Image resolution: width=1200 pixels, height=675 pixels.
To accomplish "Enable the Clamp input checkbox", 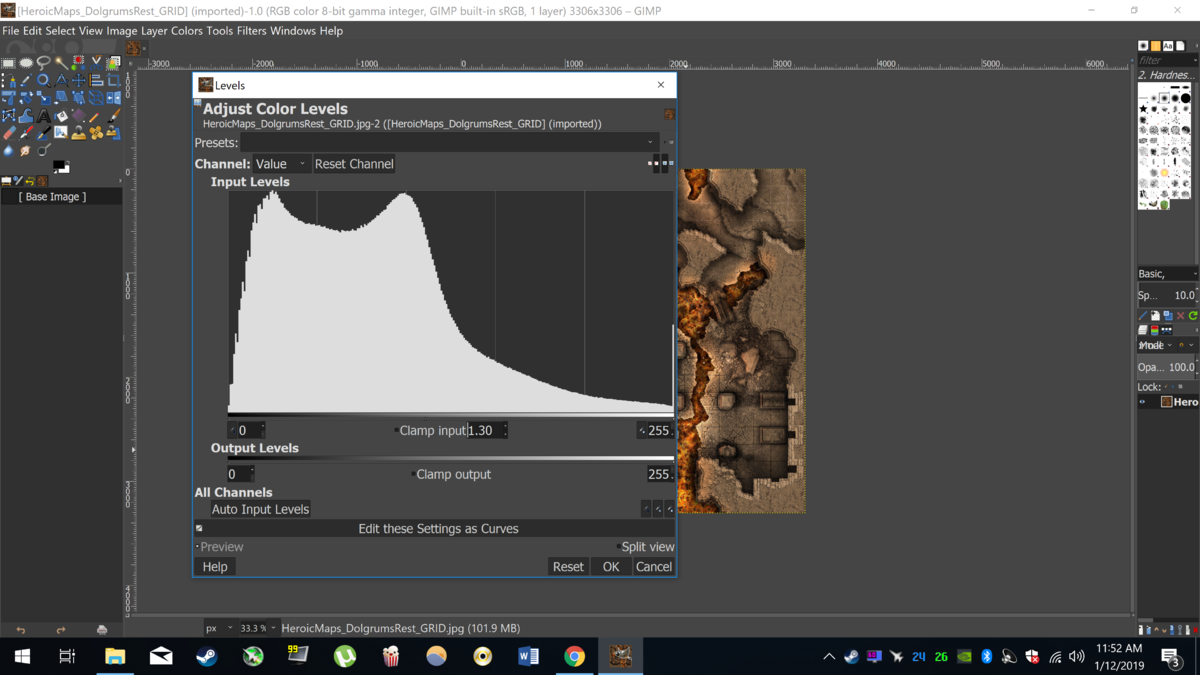I will [x=396, y=431].
